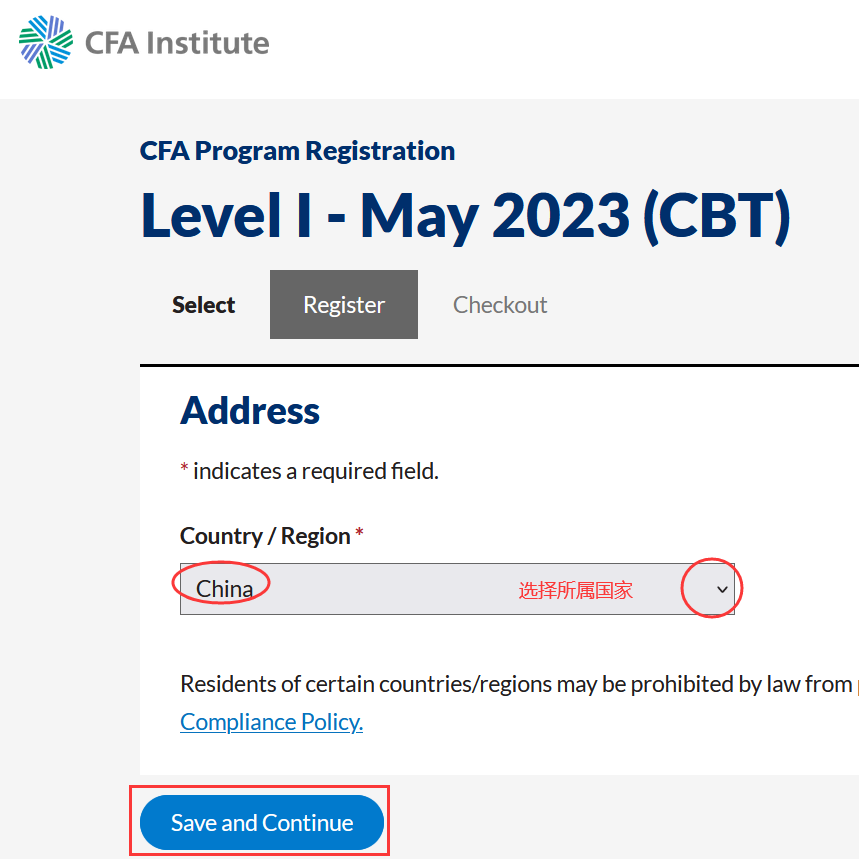This screenshot has height=859, width=859.
Task: Click the red asterisk beside Country / Region
Action: coord(359,532)
